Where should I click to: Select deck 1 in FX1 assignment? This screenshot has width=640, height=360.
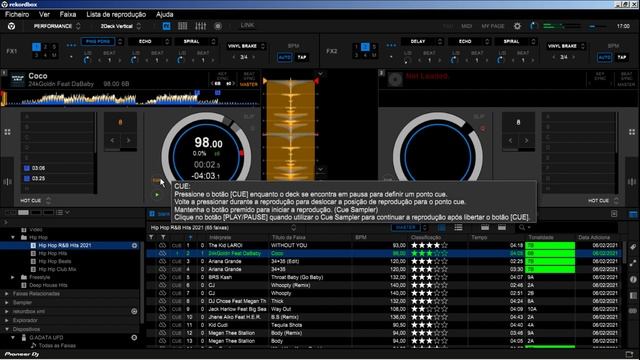click(x=36, y=47)
